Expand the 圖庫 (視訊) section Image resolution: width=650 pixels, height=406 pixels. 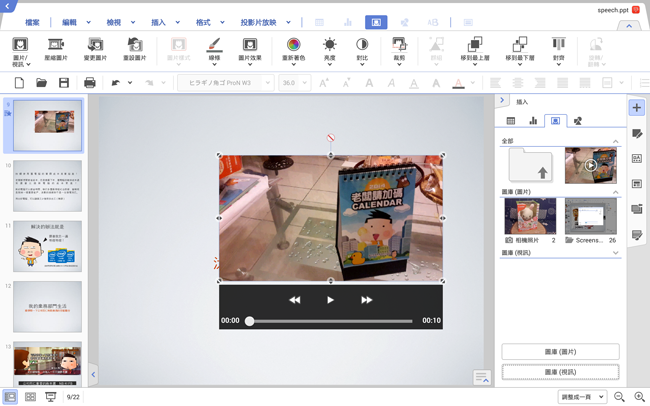tap(615, 254)
